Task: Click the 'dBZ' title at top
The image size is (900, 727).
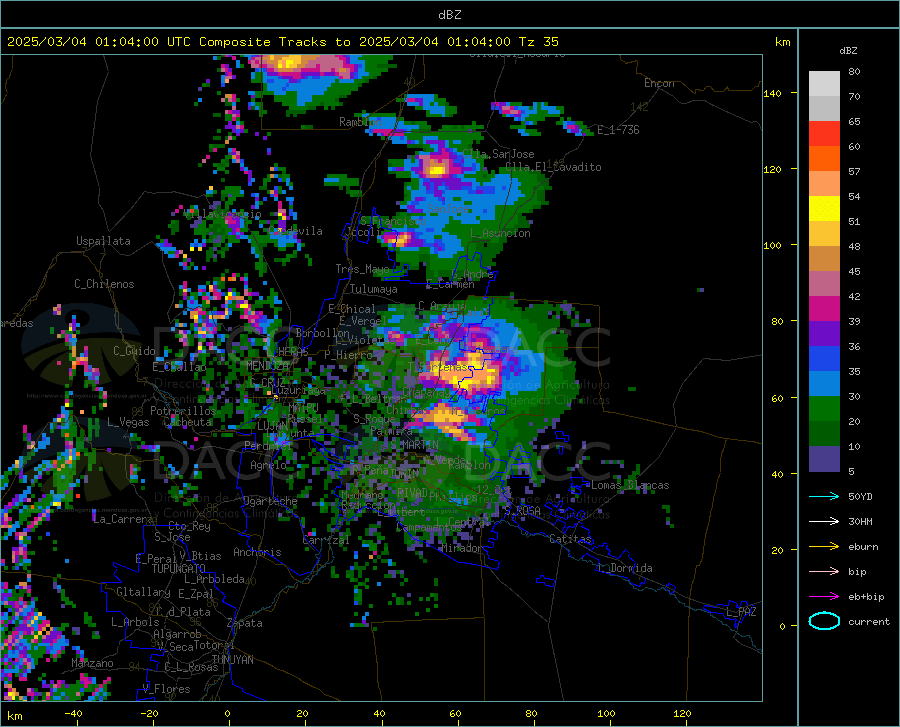Action: [449, 15]
